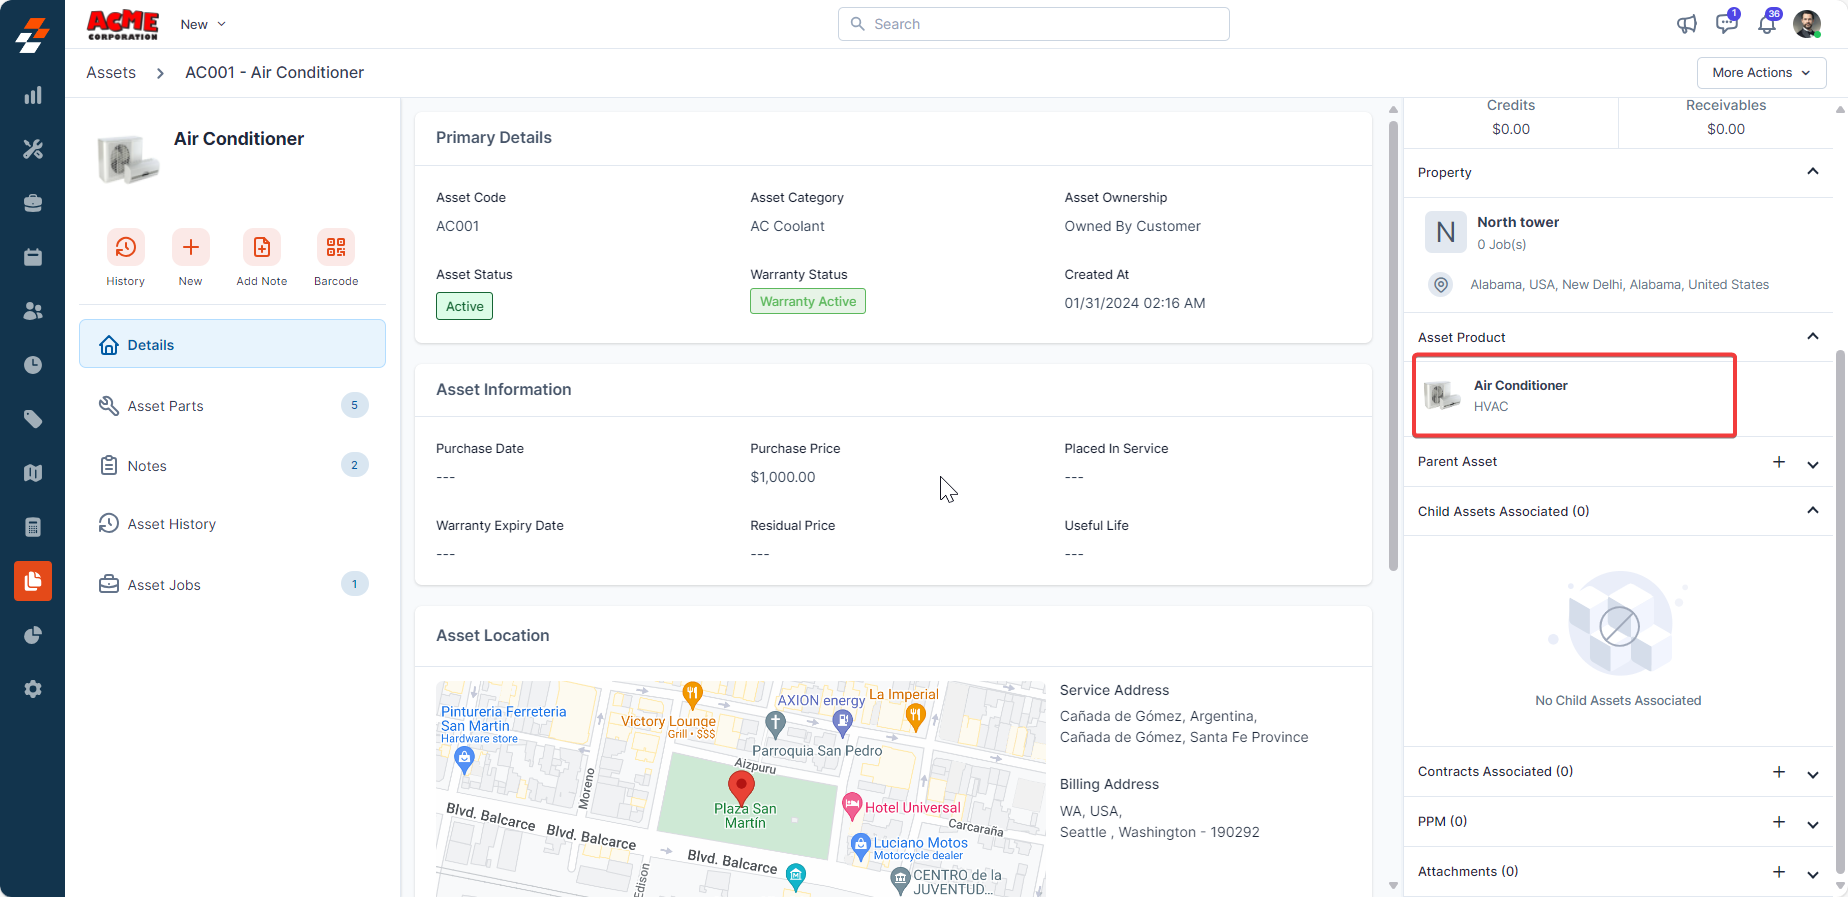Viewport: 1848px width, 897px height.
Task: Open the New dropdown in header
Action: (x=203, y=24)
